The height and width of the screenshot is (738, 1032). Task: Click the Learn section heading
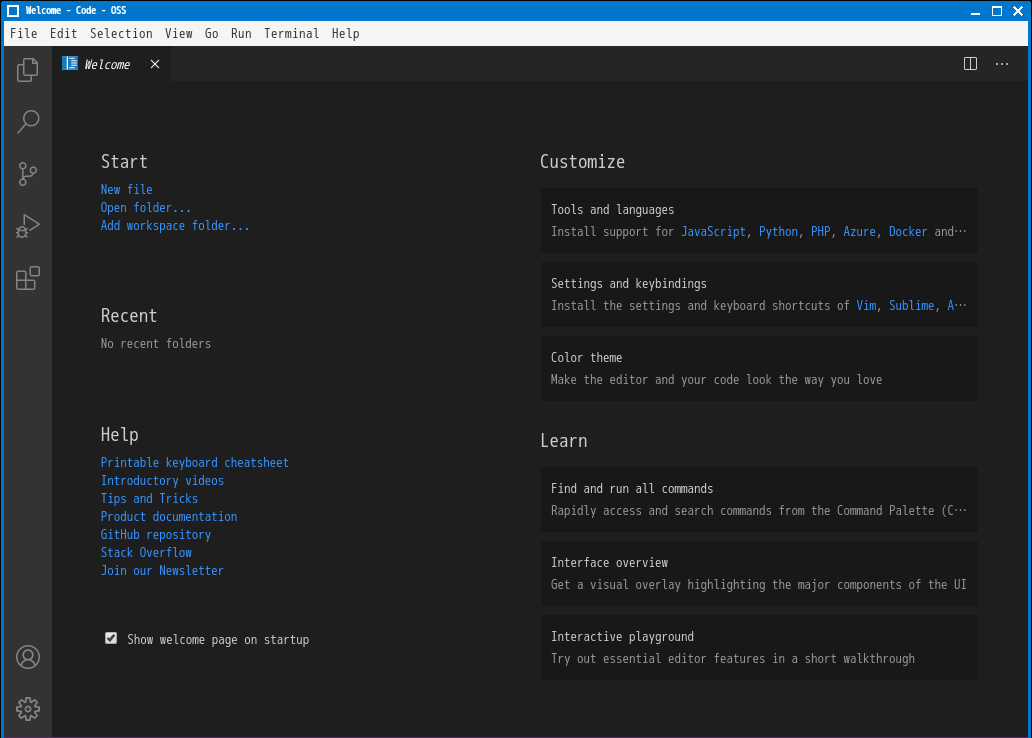click(563, 441)
